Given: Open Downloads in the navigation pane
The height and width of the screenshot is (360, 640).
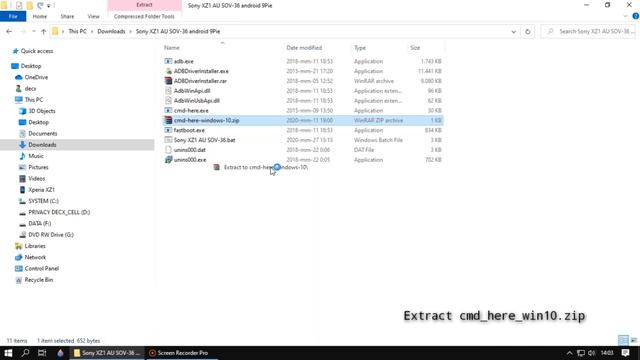Looking at the screenshot, I should point(42,145).
